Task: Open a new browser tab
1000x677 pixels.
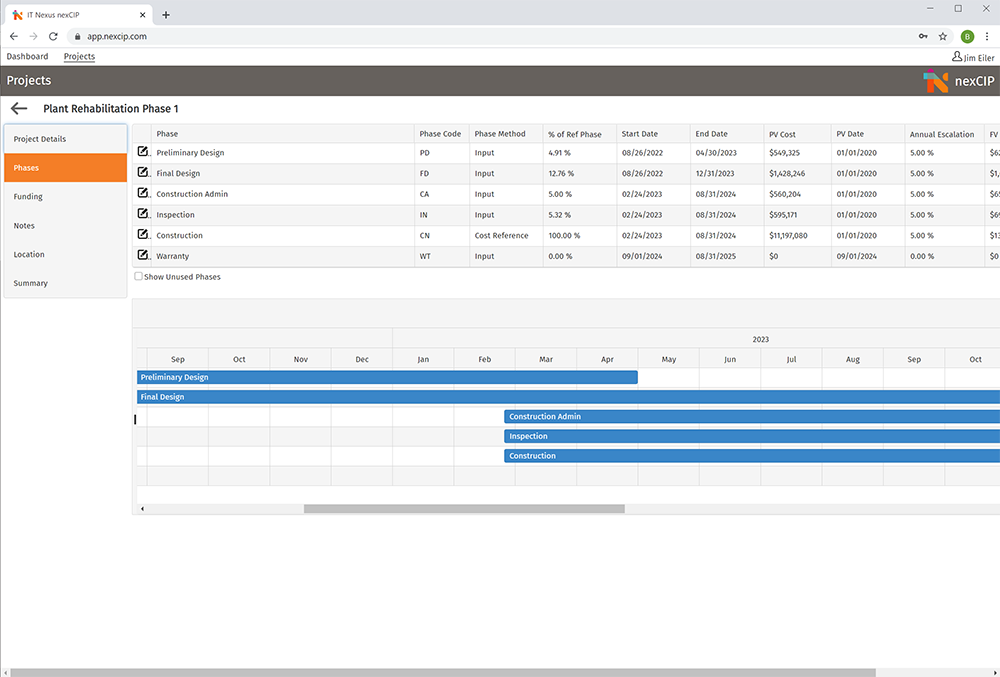Action: pos(166,15)
